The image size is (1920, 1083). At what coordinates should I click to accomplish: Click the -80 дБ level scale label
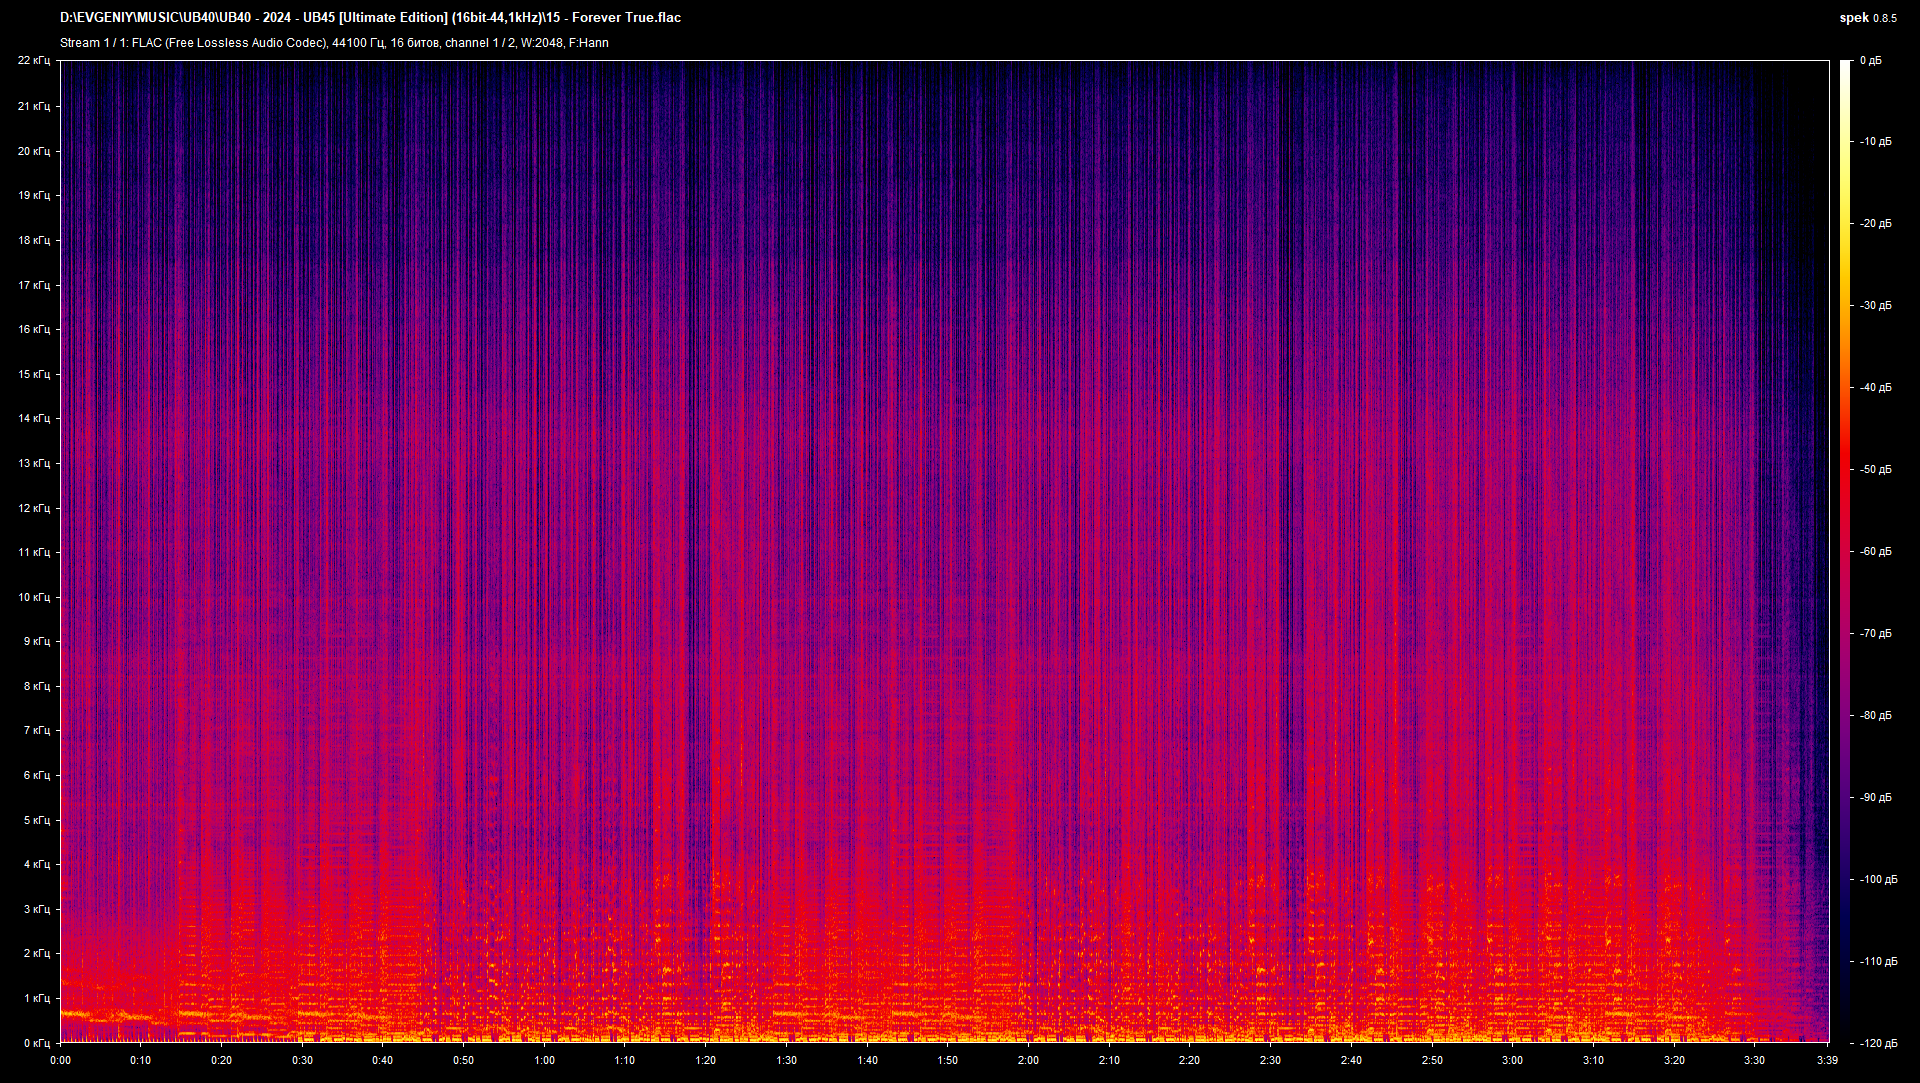(1876, 716)
